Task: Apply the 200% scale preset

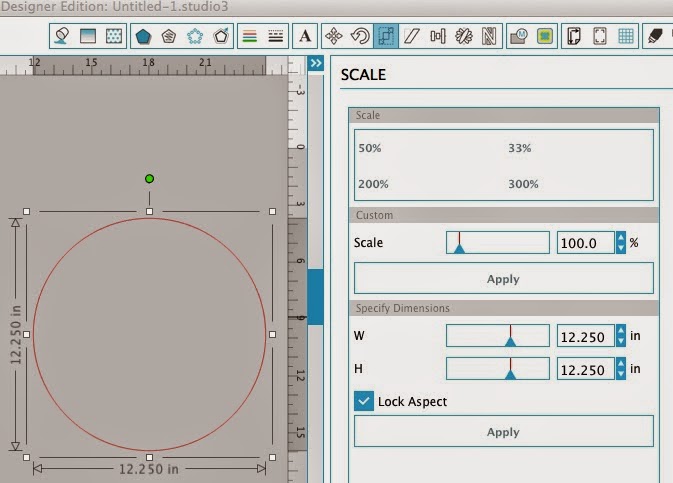Action: pyautogui.click(x=373, y=184)
